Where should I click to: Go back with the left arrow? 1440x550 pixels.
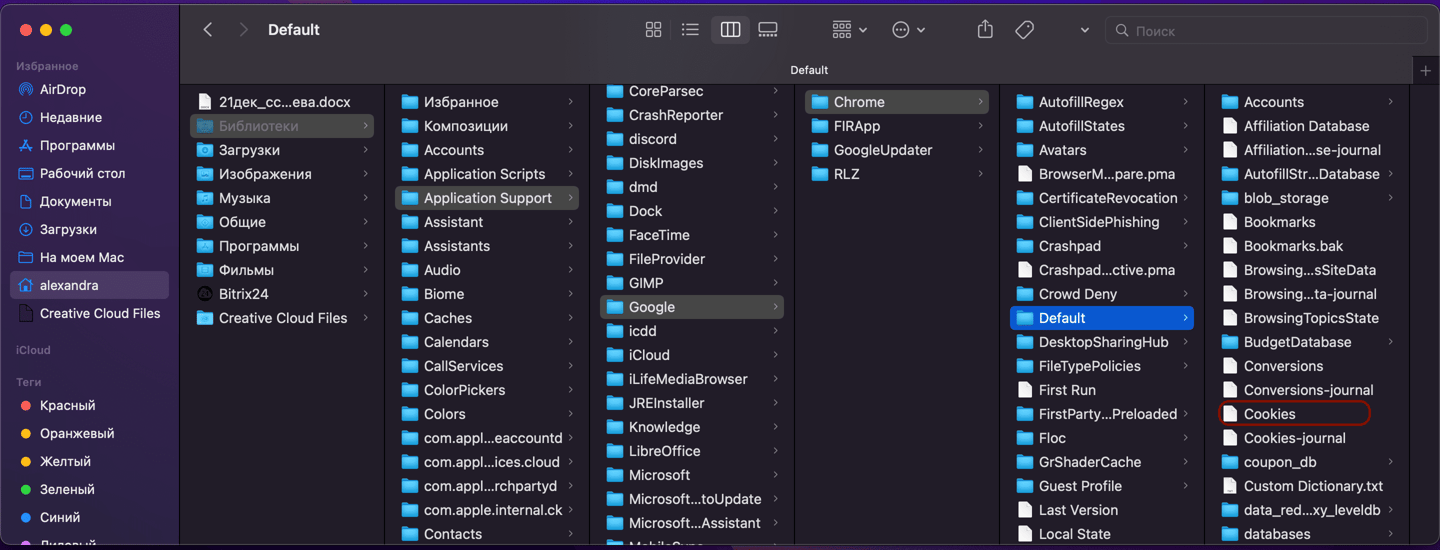(208, 30)
